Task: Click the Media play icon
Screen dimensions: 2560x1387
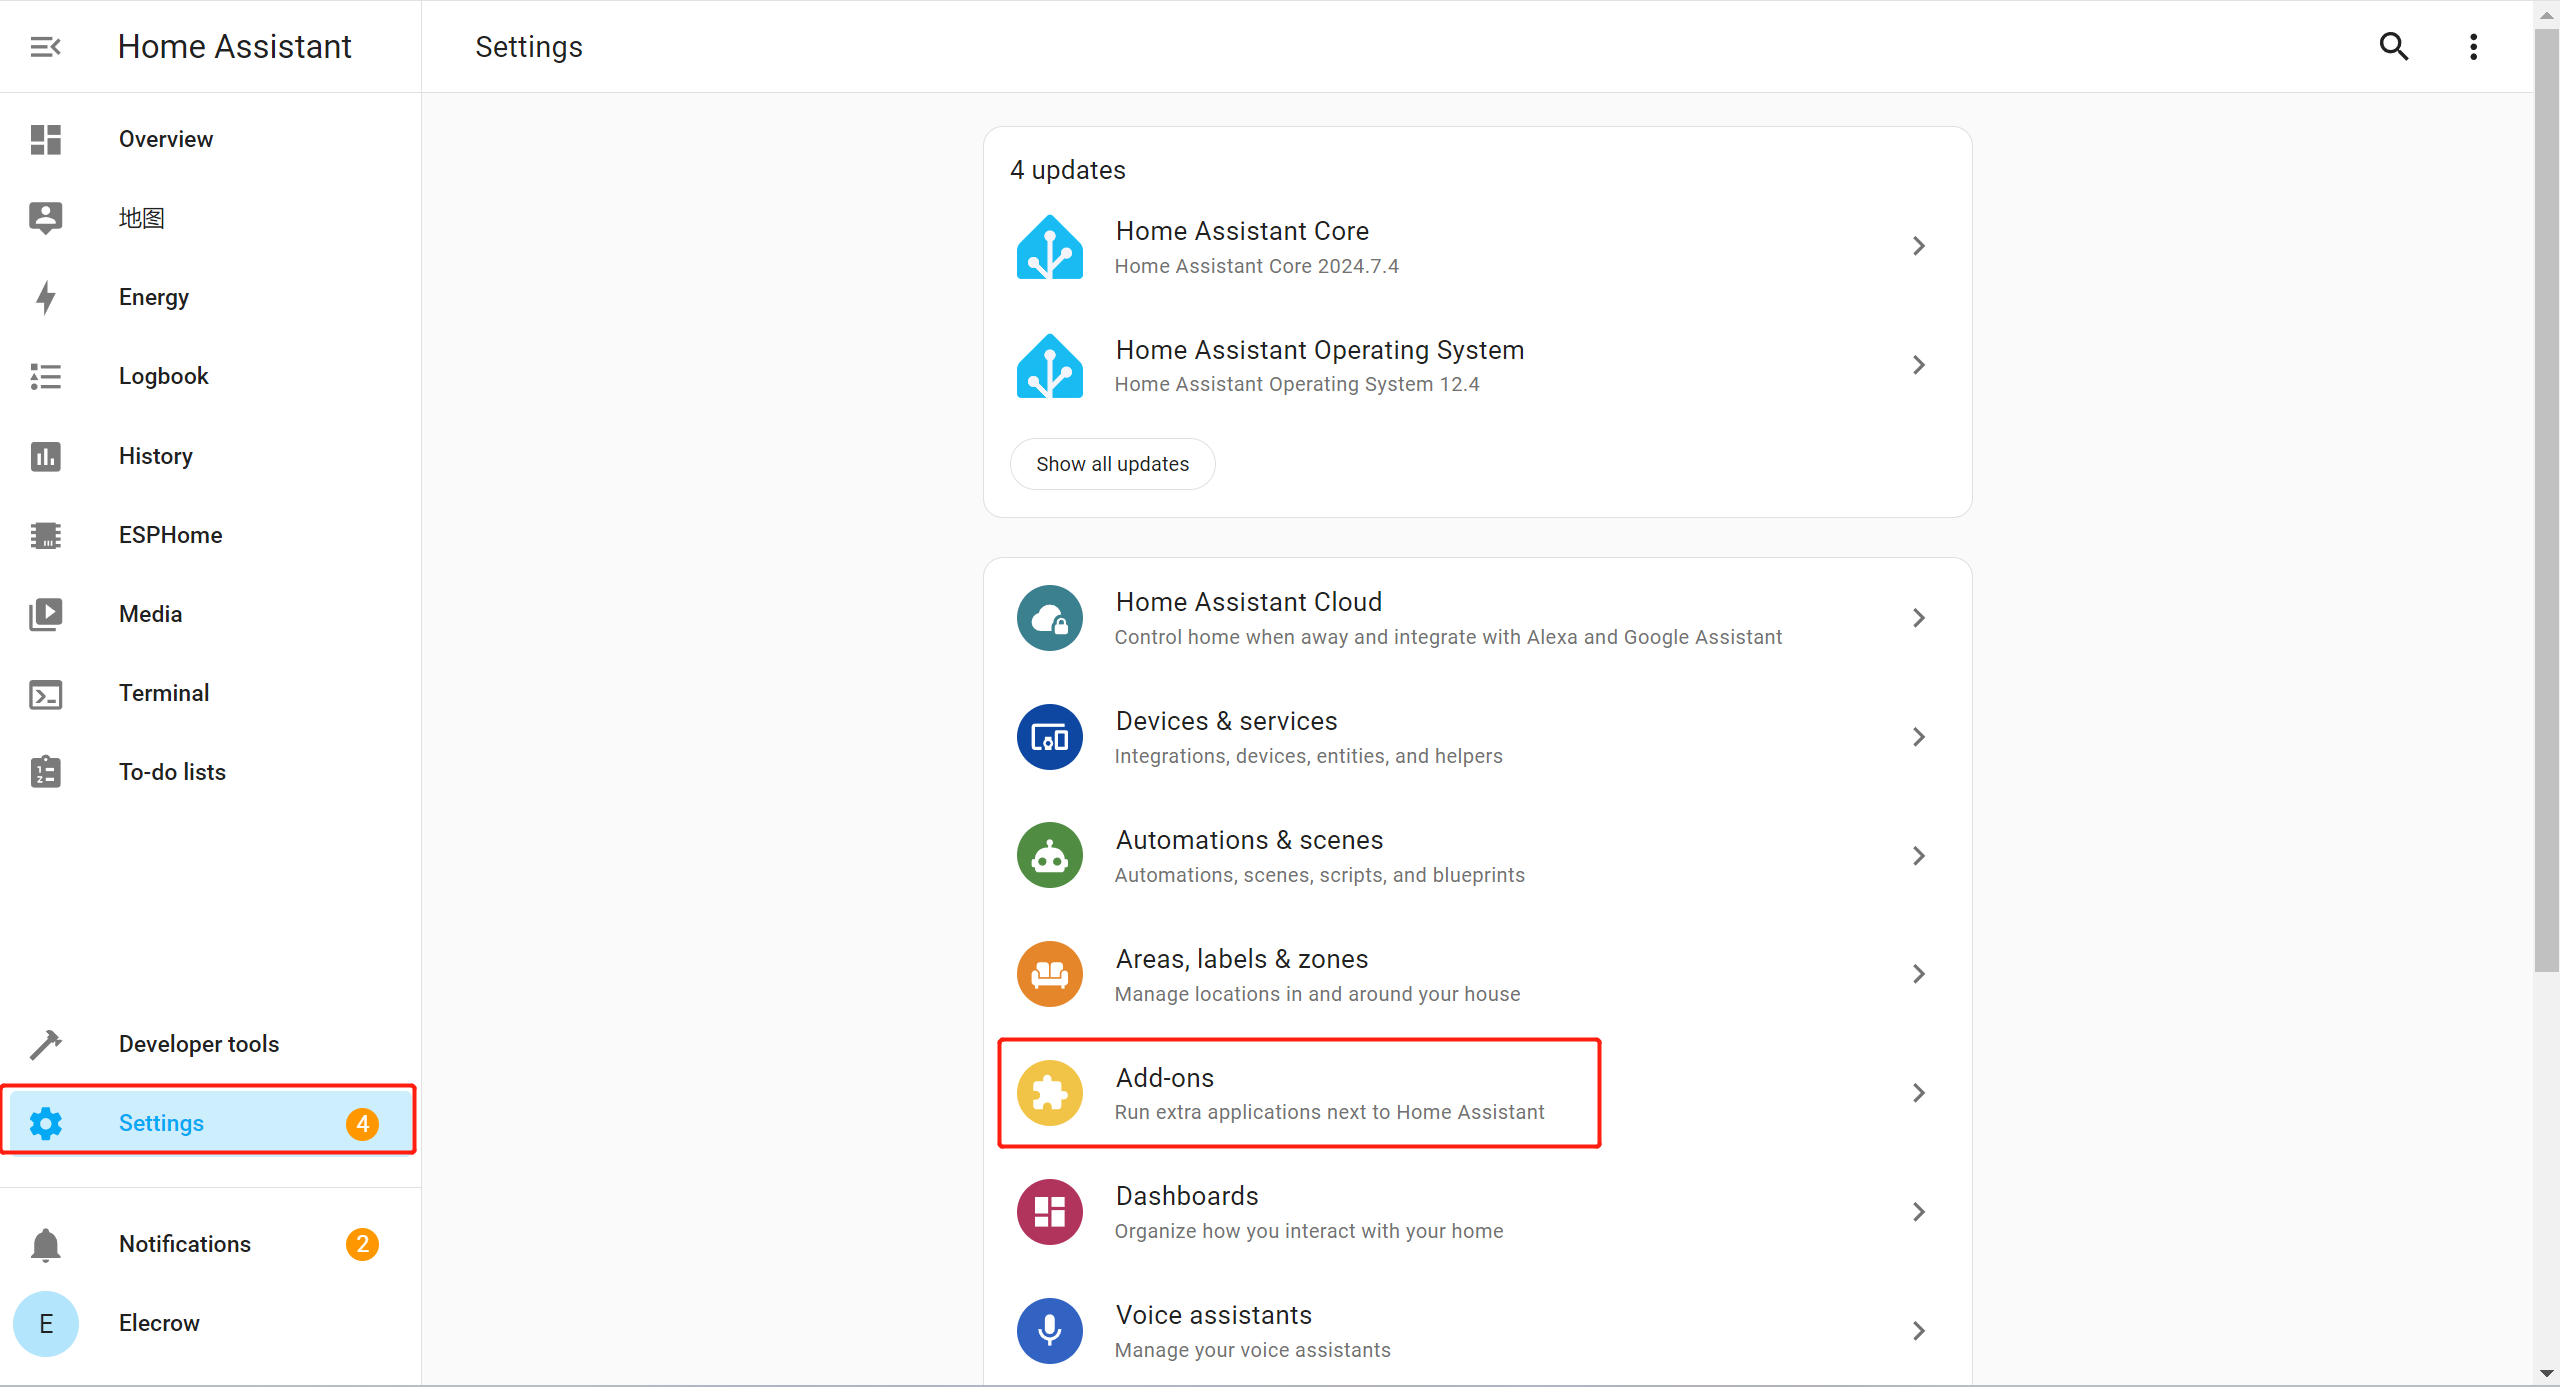Action: point(45,614)
